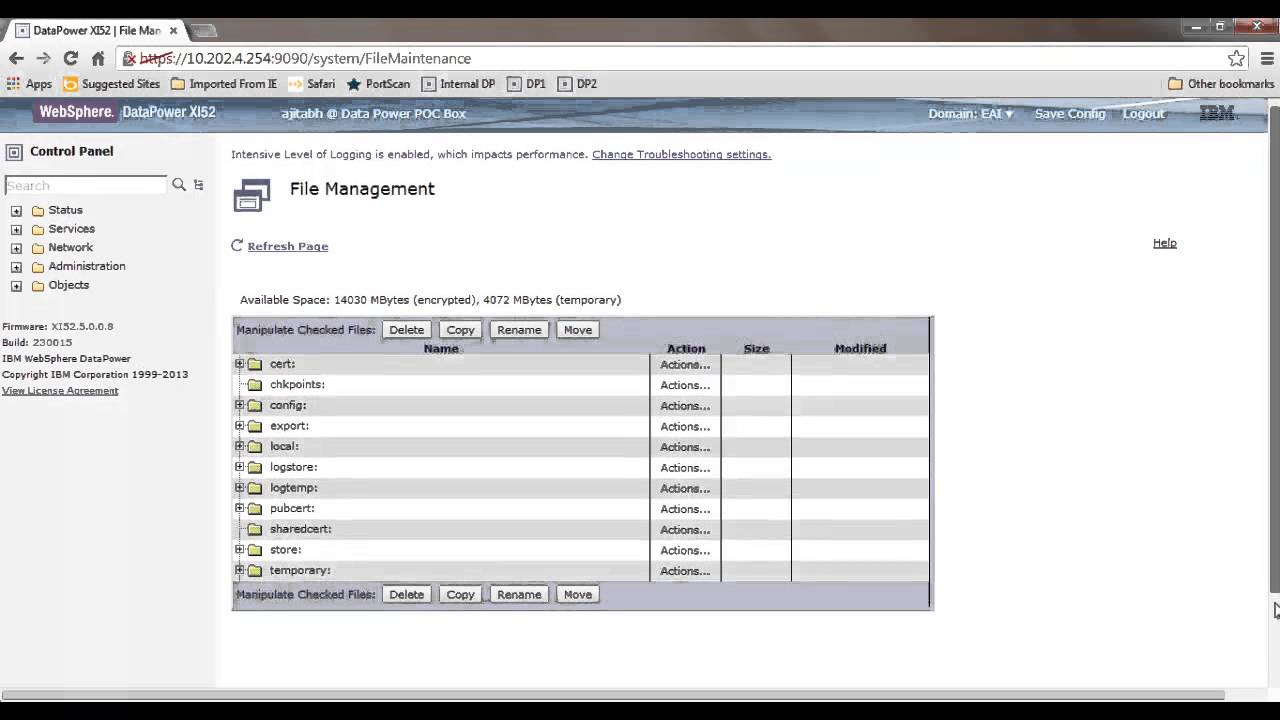Click the Control Panel icon
This screenshot has height=720, width=1280.
[14, 152]
